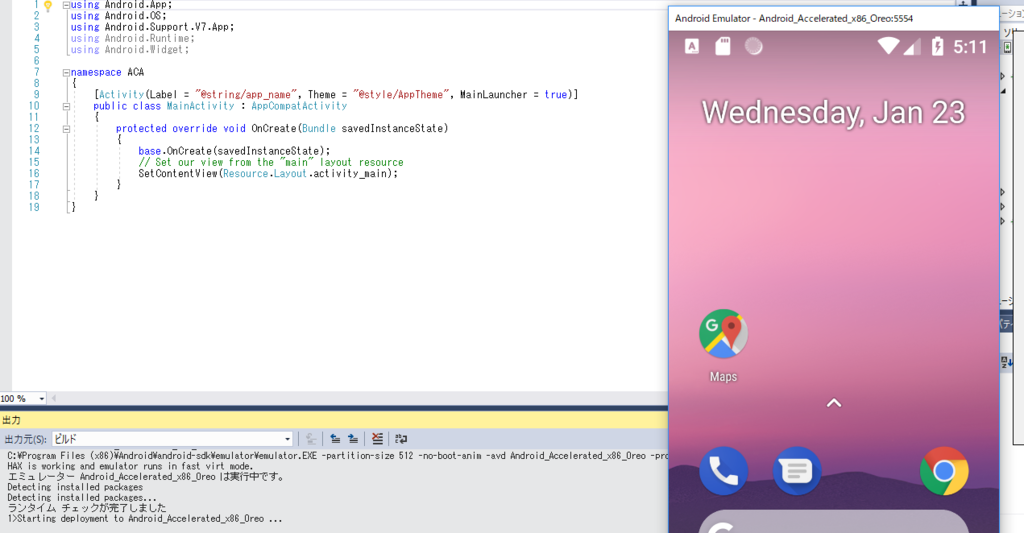Viewport: 1024px width, 533px height.
Task: Clear all output with the red X icon
Action: click(x=377, y=438)
